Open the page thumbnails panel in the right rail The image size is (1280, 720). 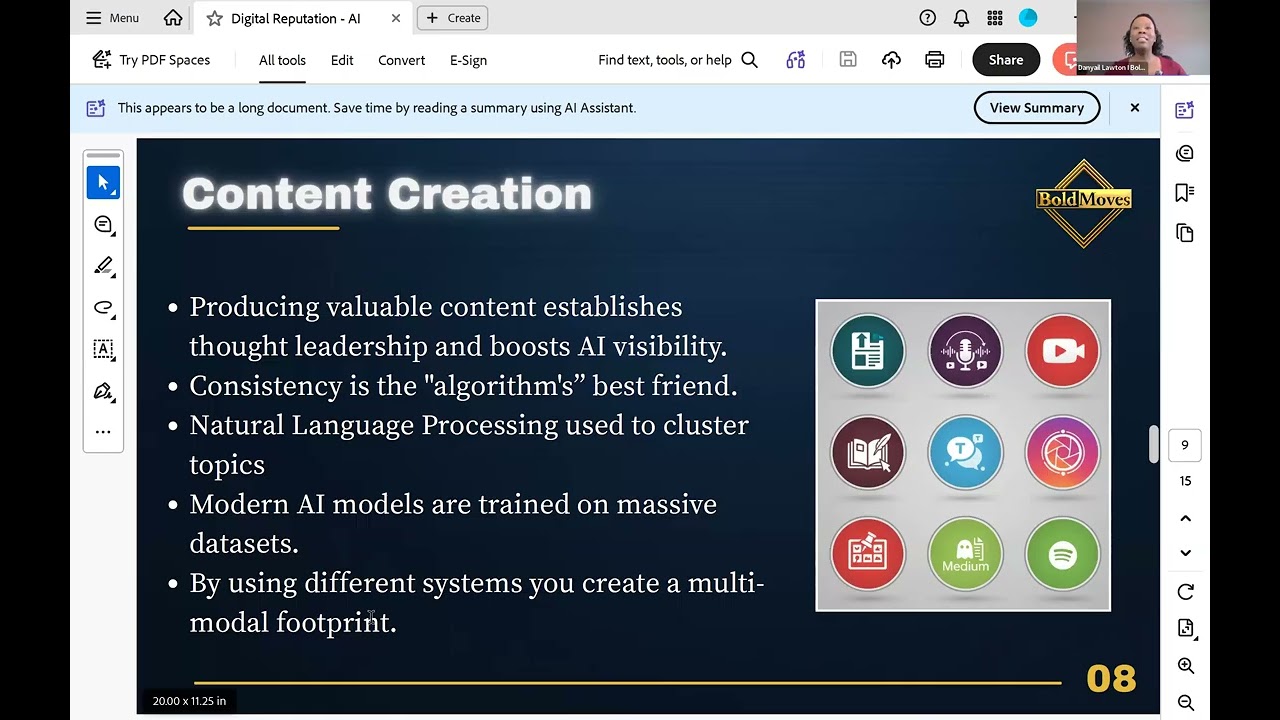pos(1185,233)
